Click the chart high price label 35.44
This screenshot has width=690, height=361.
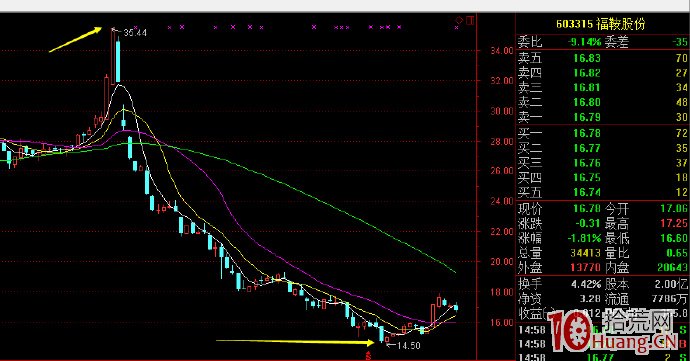(135, 33)
